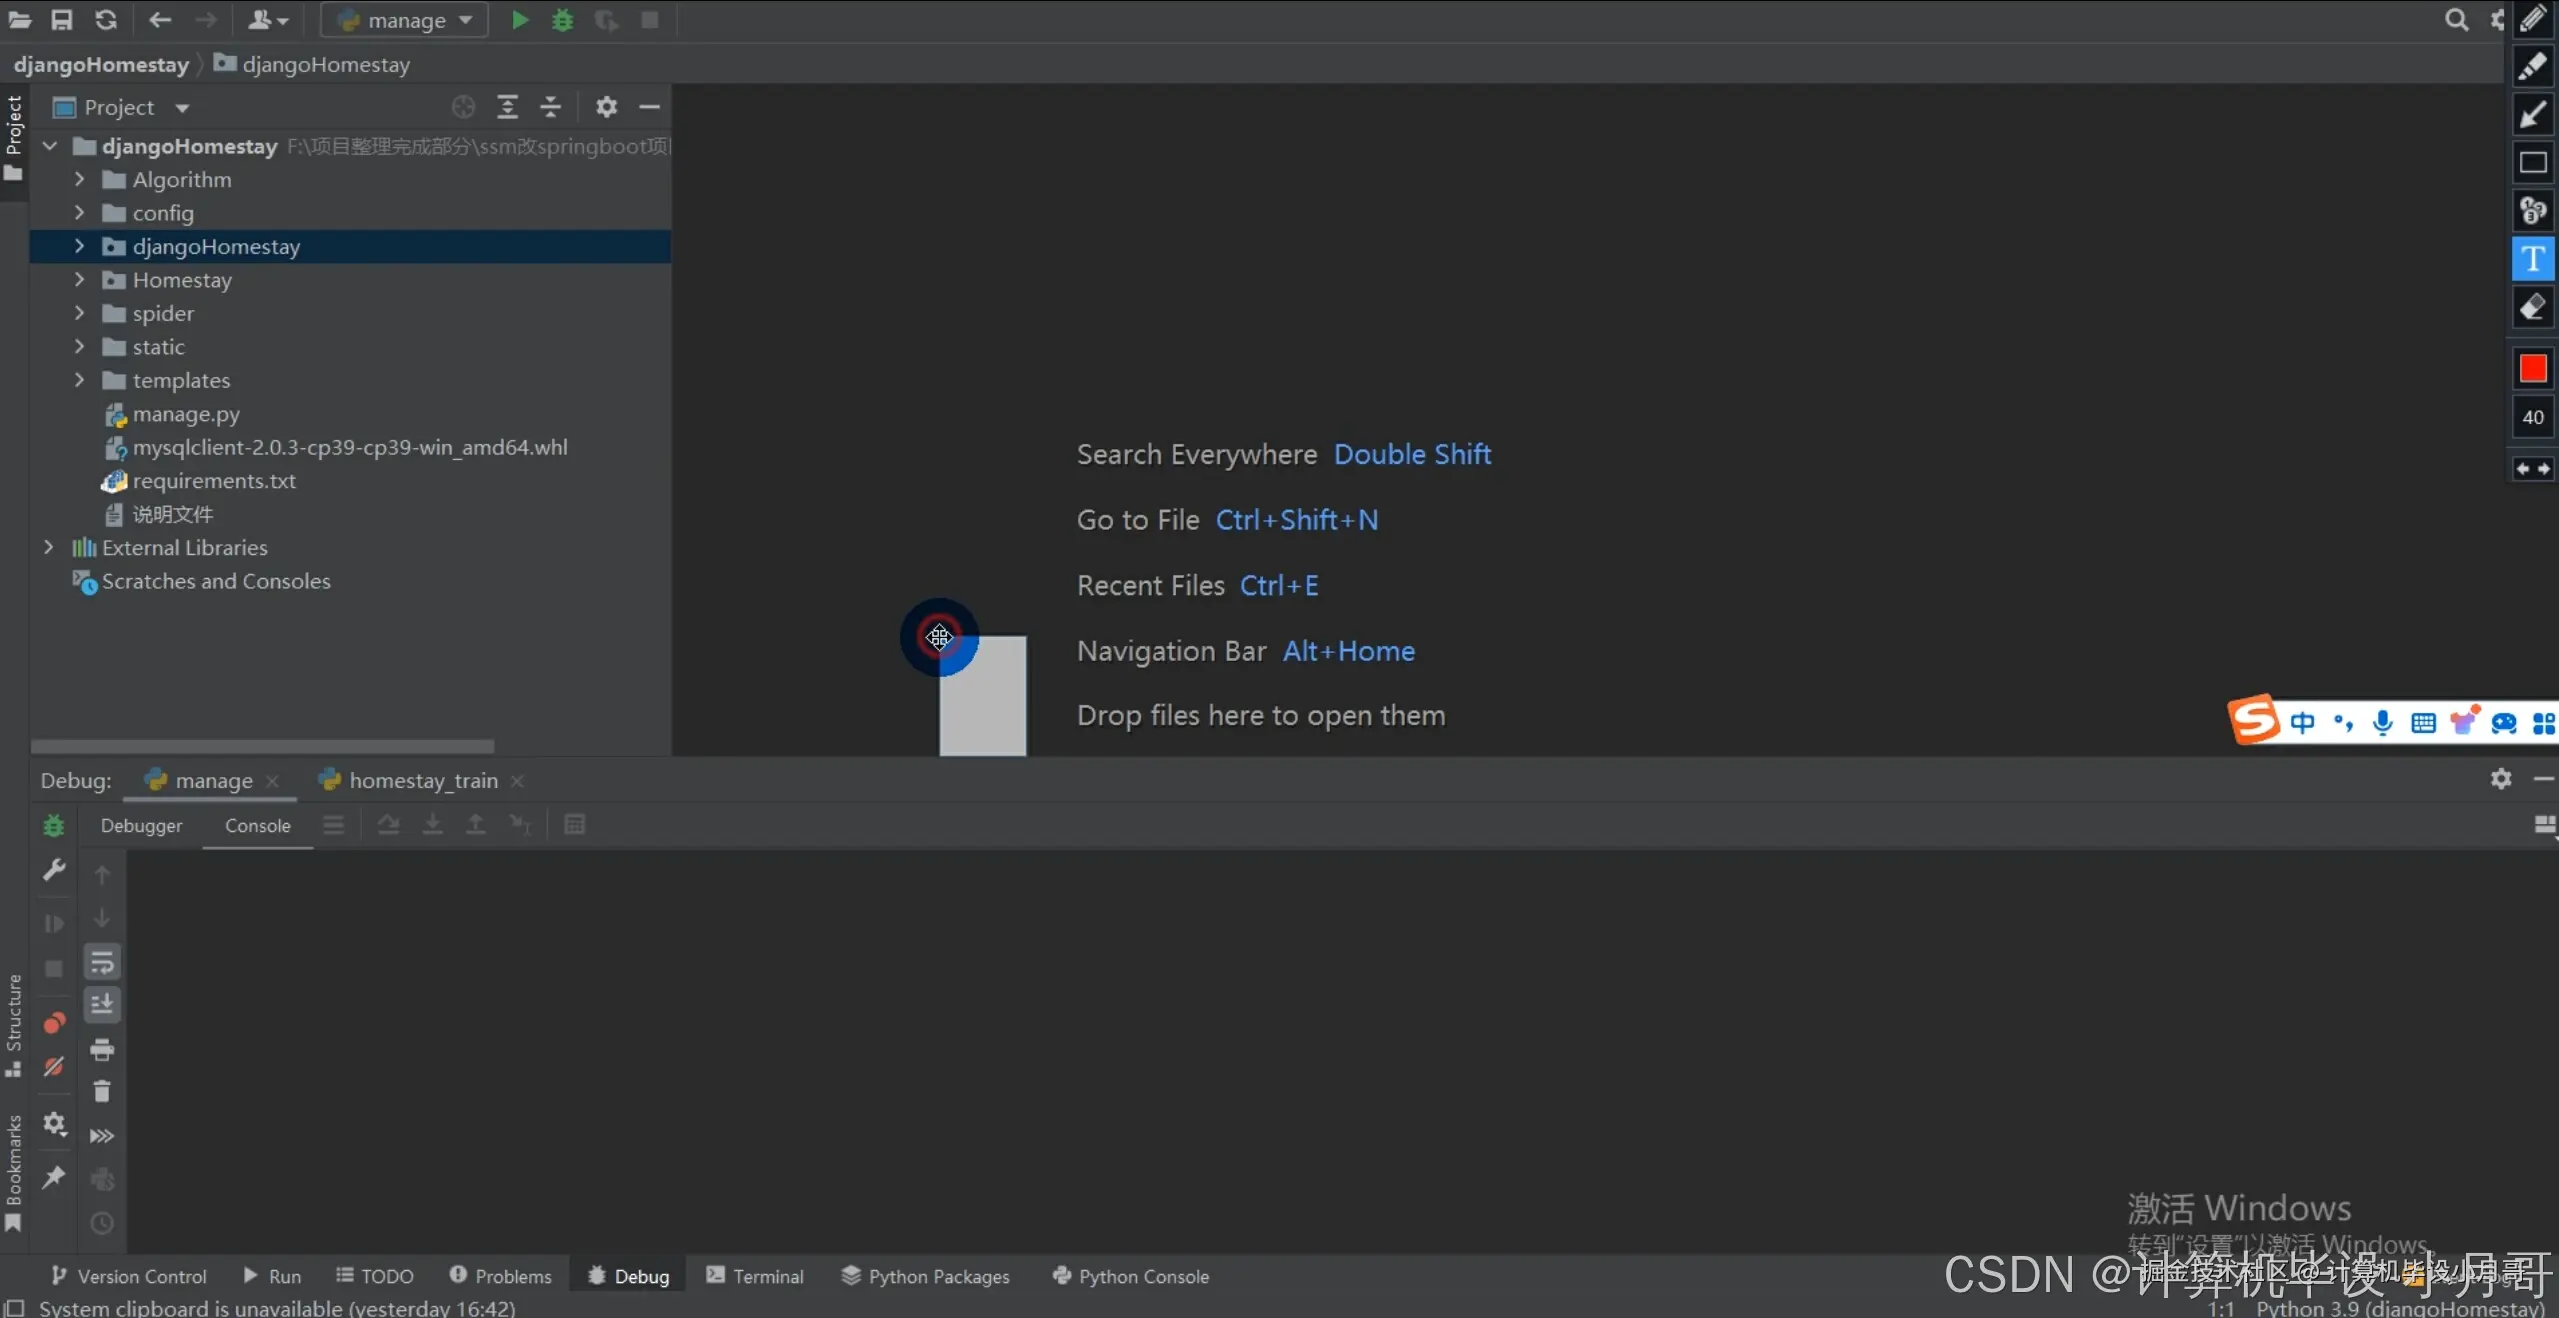Viewport: 2559px width, 1318px height.
Task: Select the pencil tool at top right
Action: 2533,20
